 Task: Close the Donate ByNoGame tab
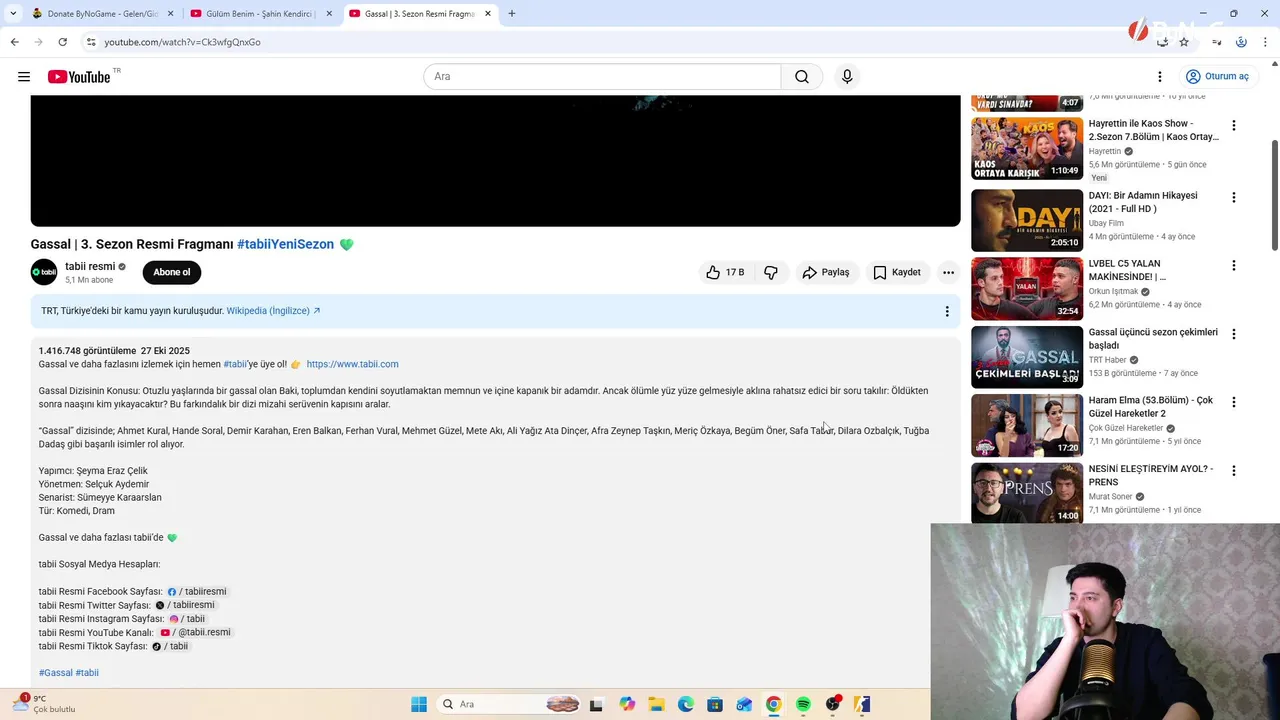click(x=170, y=14)
